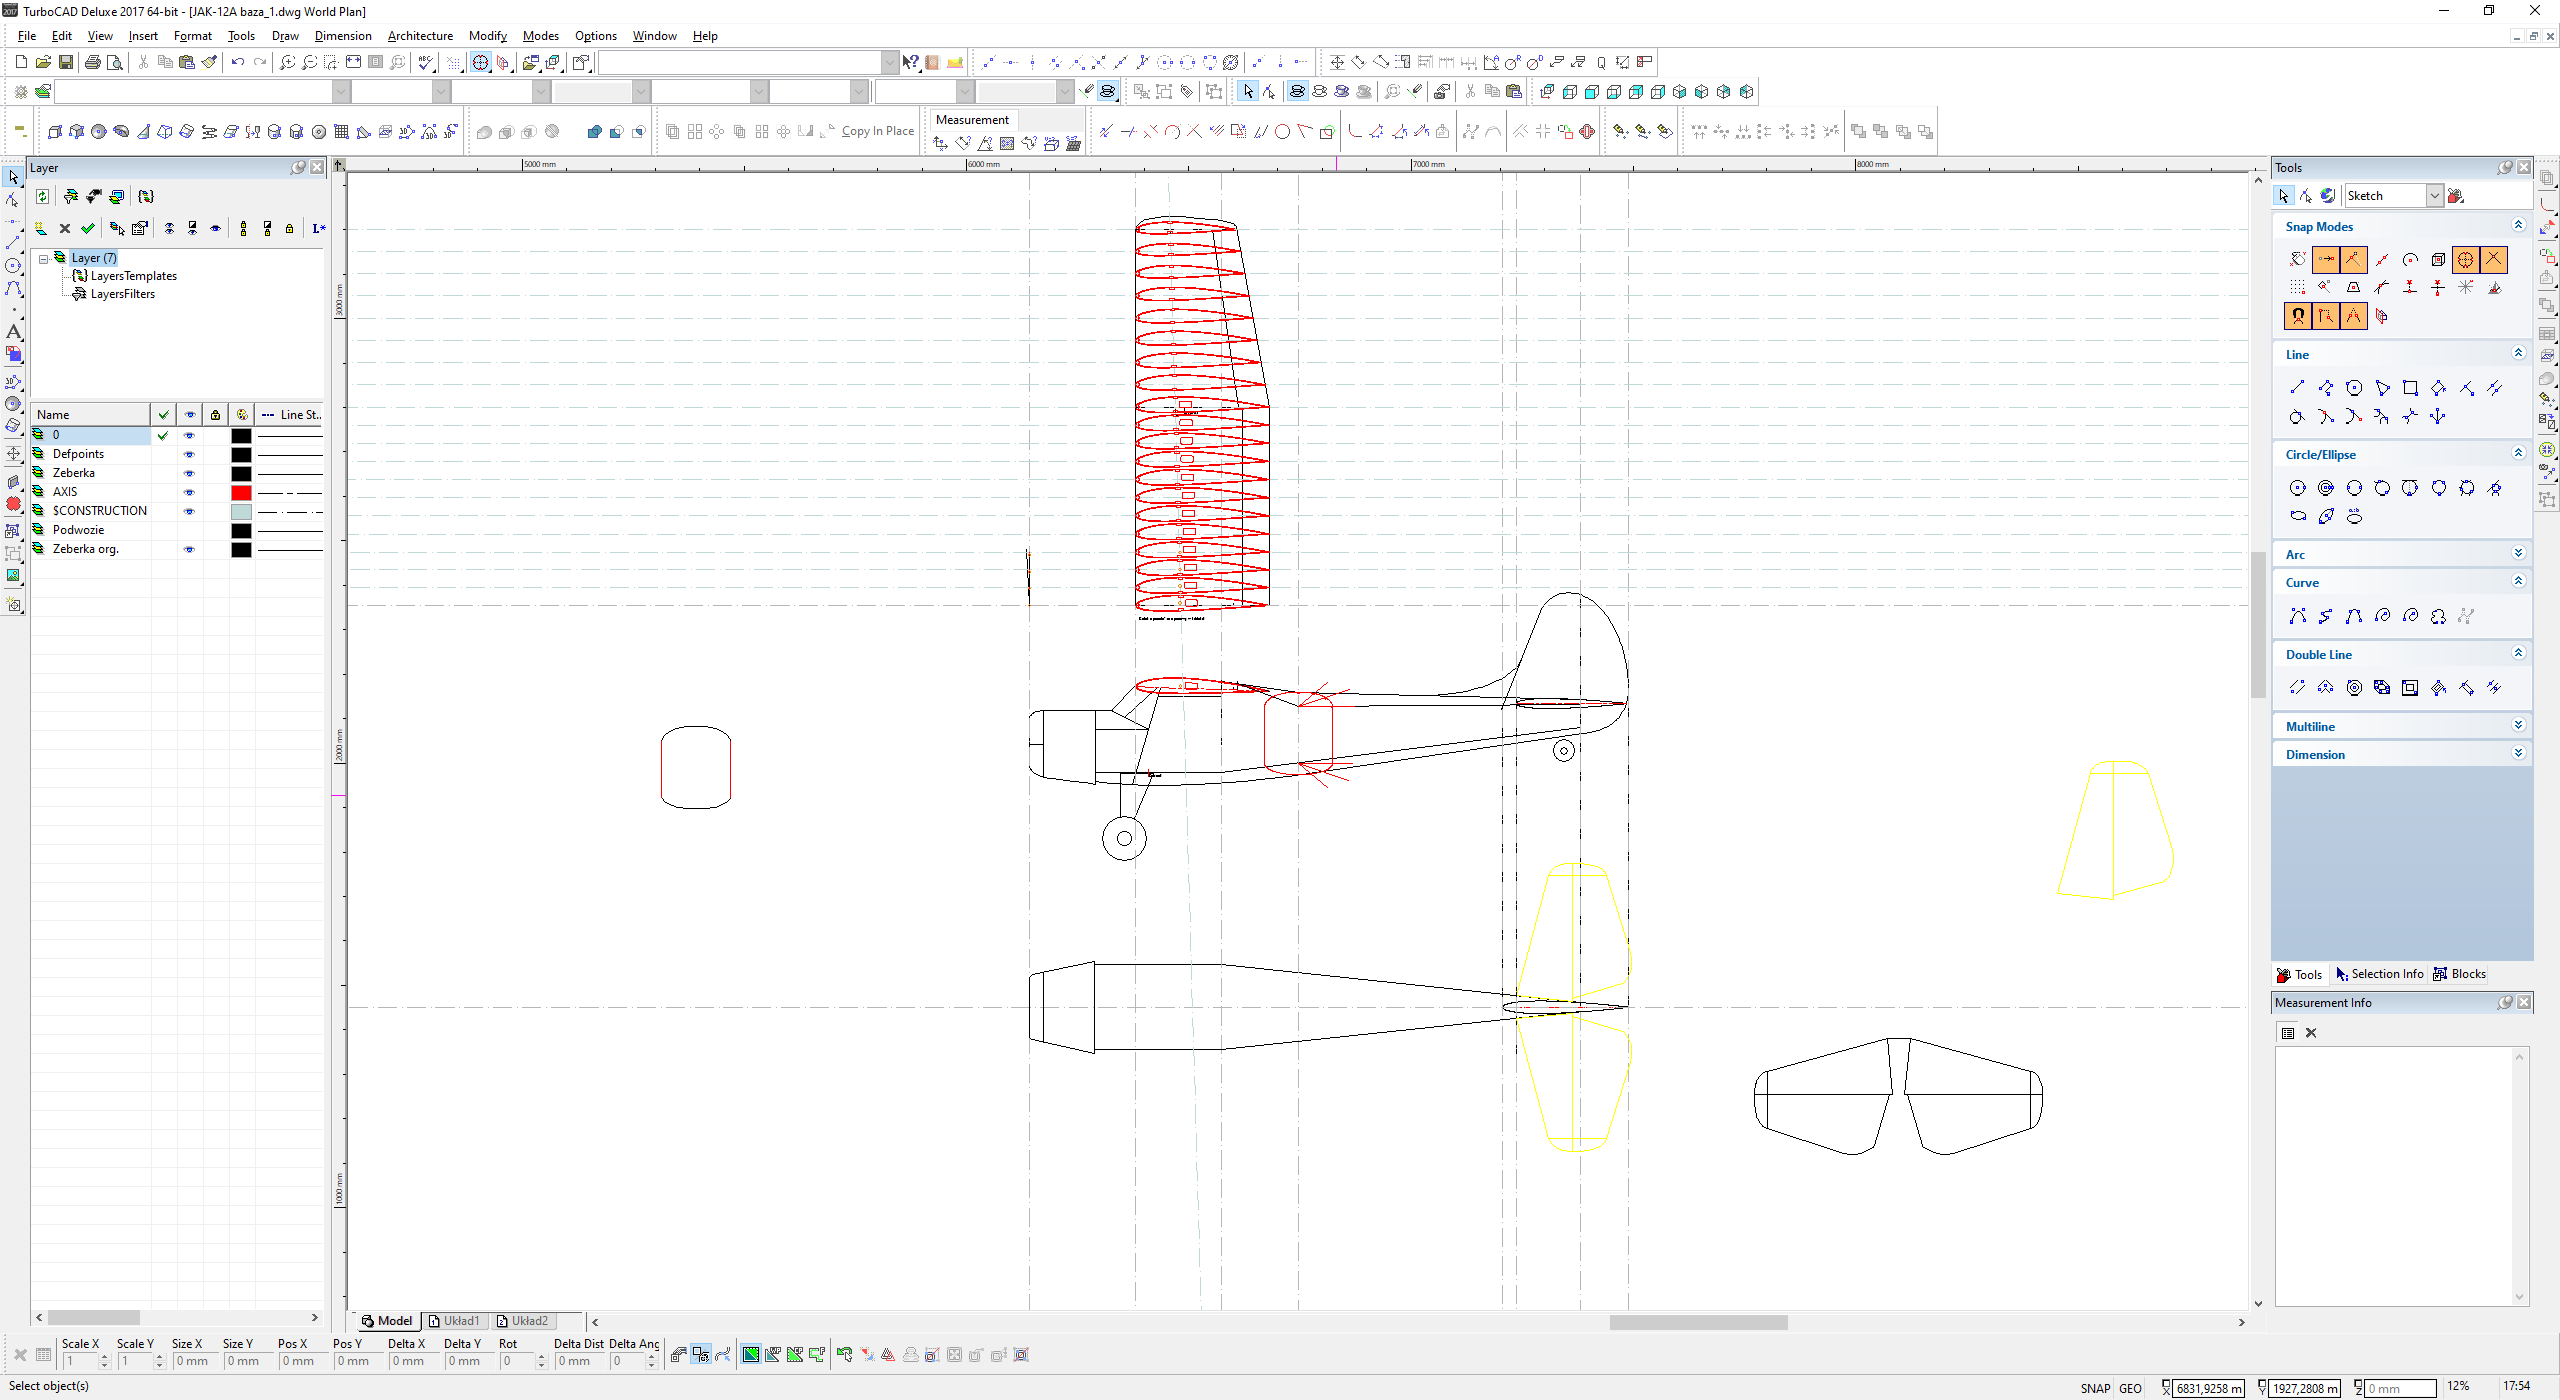Click the Copy In Place button
Screen dimensions: 2560x1400
pyautogui.click(x=877, y=131)
